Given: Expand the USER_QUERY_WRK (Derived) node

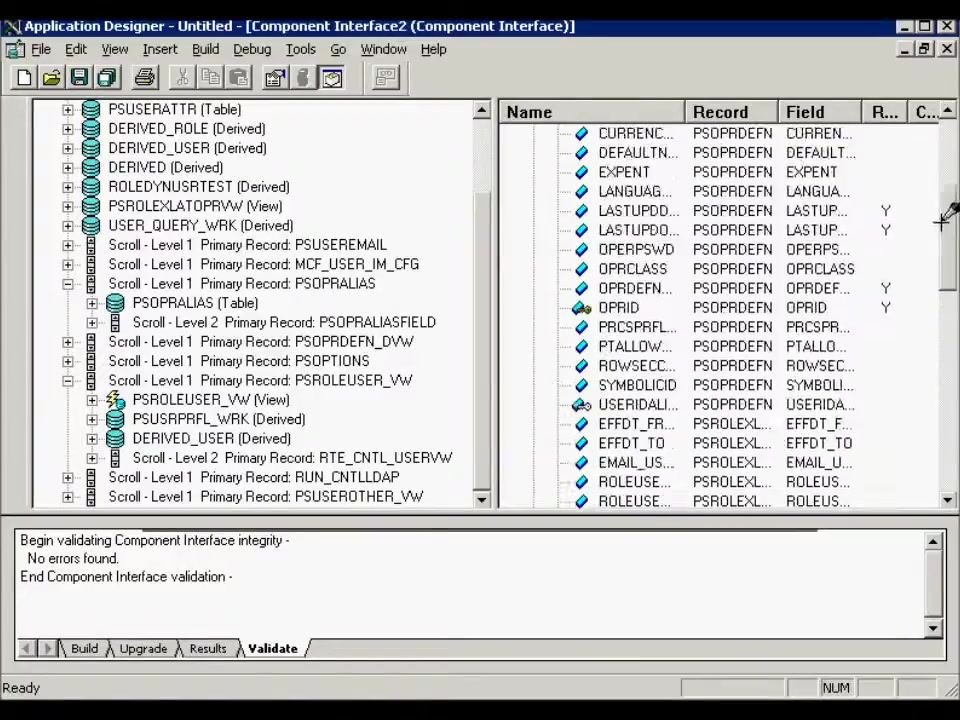Looking at the screenshot, I should pyautogui.click(x=68, y=226).
